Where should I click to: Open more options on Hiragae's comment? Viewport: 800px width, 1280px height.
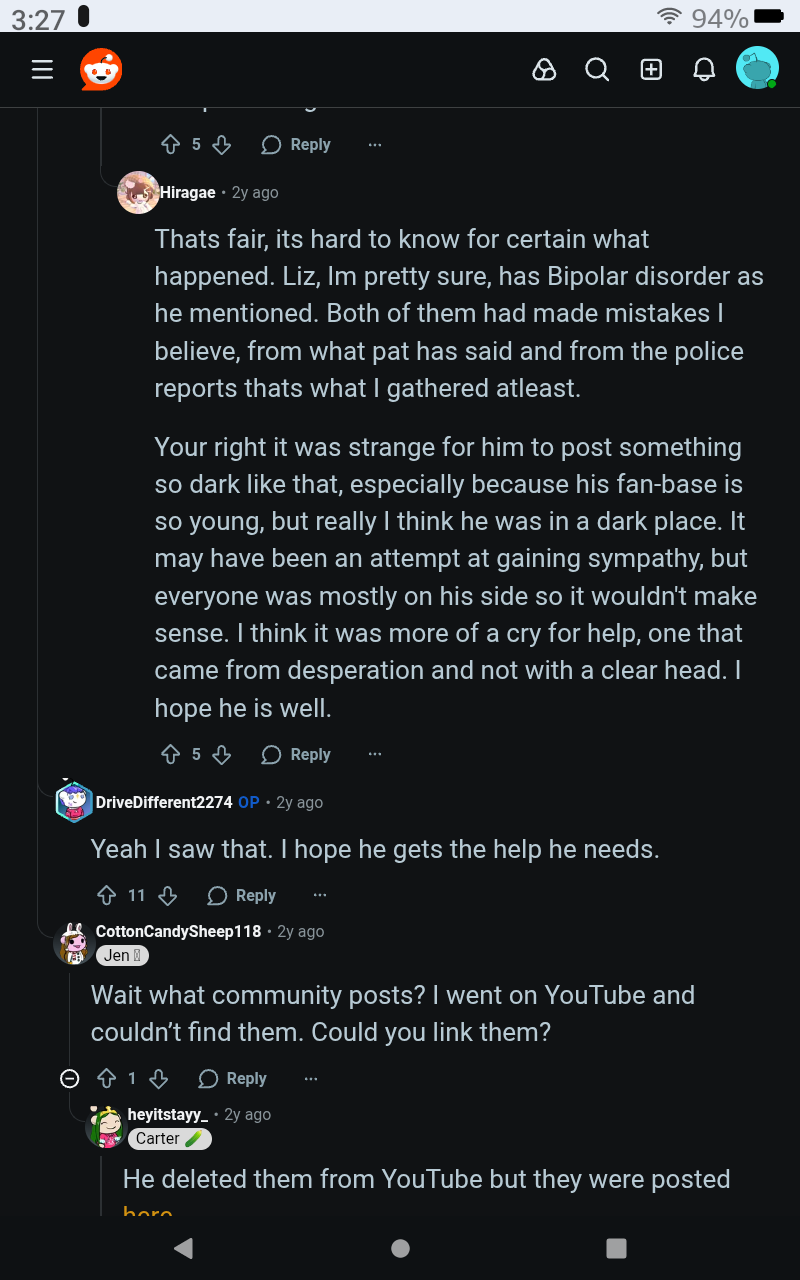(374, 754)
